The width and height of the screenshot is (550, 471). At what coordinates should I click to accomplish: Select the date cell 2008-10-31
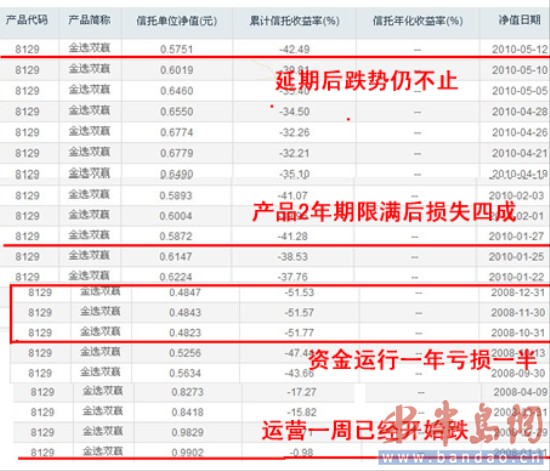pyautogui.click(x=518, y=332)
